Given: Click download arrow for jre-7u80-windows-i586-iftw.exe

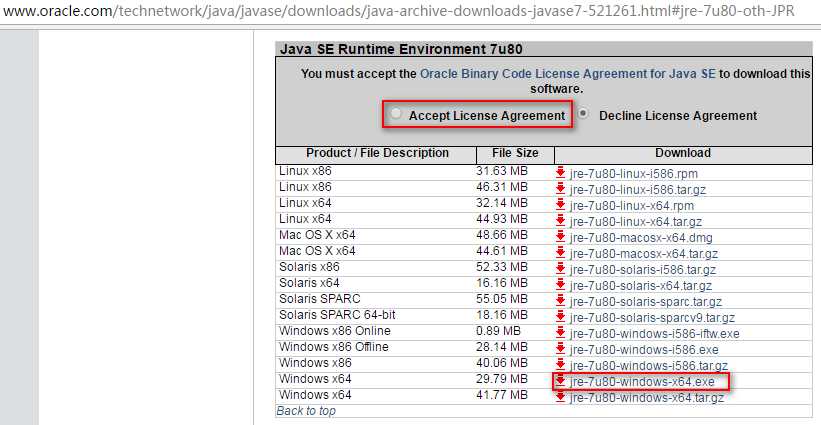Looking at the screenshot, I should tap(560, 333).
